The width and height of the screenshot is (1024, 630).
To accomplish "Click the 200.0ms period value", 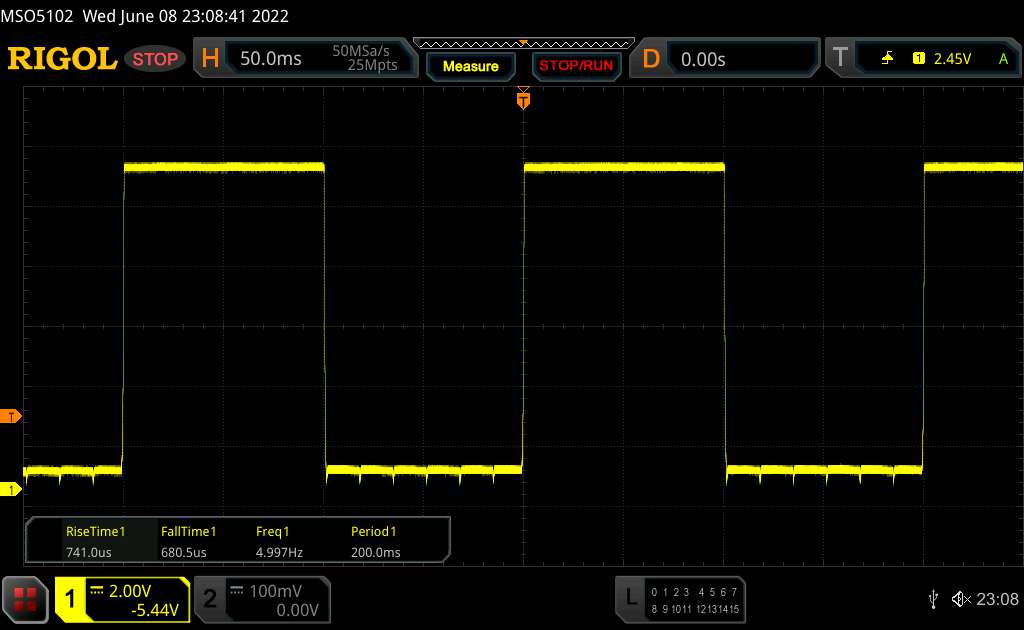I will click(376, 552).
